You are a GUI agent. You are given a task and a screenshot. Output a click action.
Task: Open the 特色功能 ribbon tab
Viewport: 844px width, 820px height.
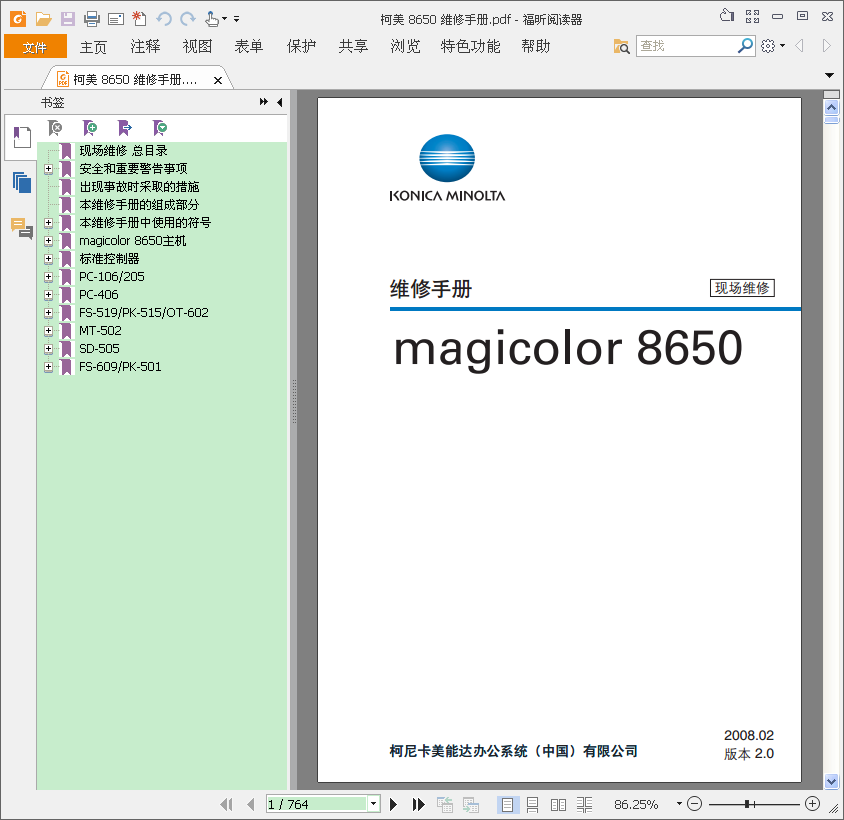(x=470, y=46)
